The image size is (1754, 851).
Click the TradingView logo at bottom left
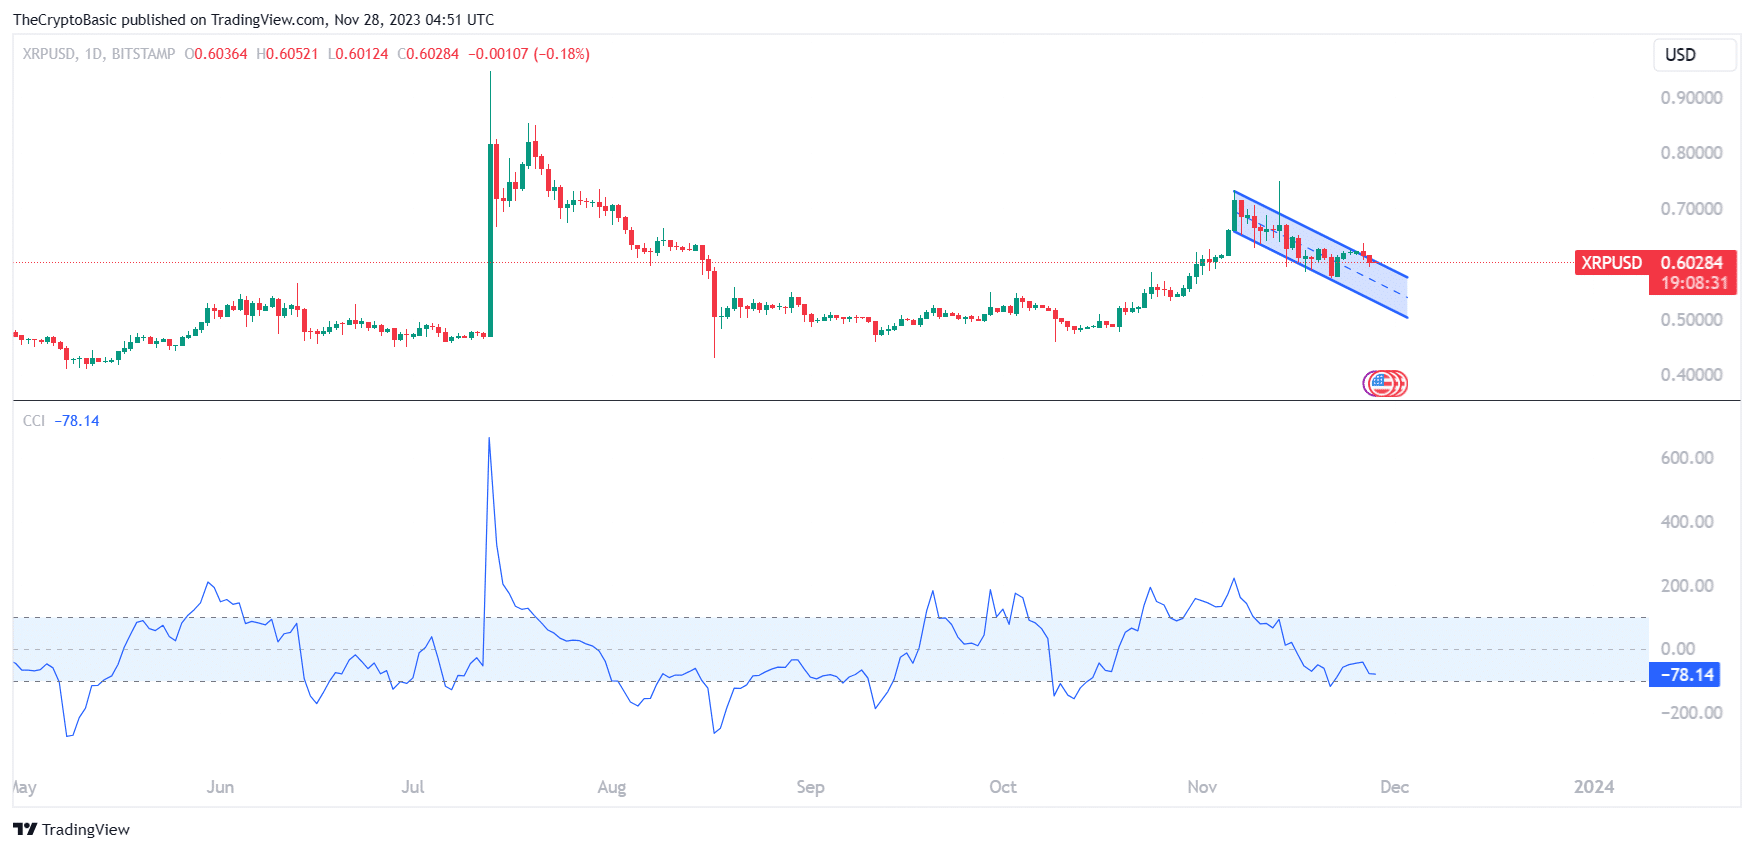(x=72, y=829)
